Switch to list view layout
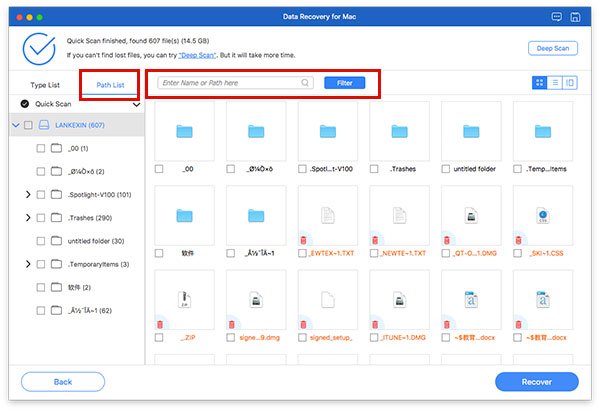 tap(555, 83)
